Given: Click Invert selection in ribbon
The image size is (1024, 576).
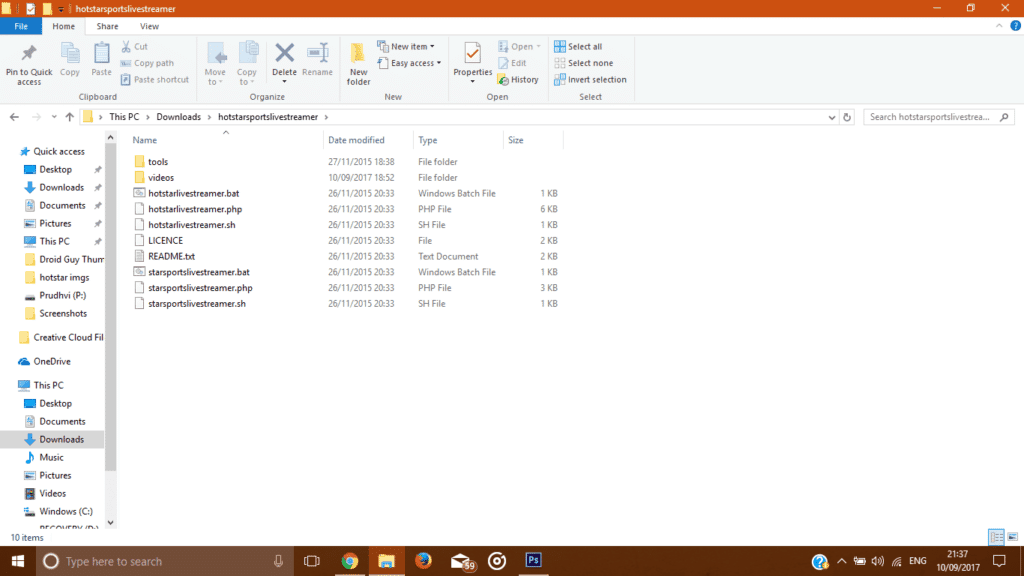Looking at the screenshot, I should pos(590,80).
